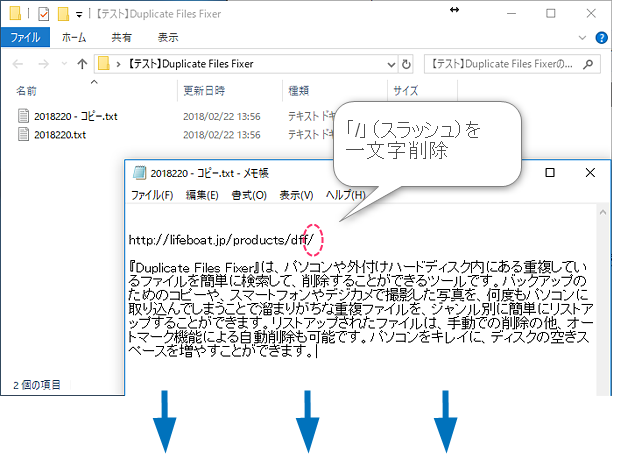
Task: Click the text file icon of 2018220 - コピー.txt
Action: tap(24, 116)
